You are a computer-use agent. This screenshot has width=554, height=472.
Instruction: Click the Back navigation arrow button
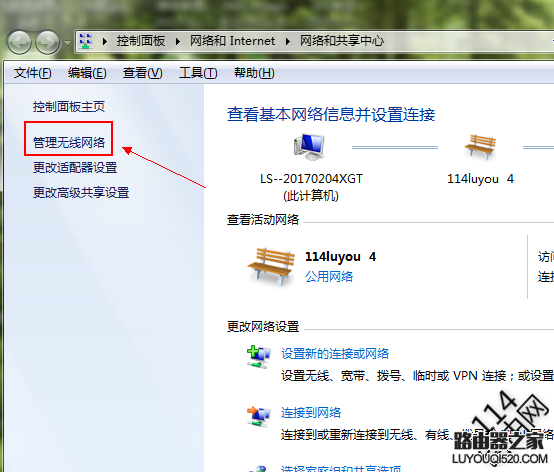point(19,42)
